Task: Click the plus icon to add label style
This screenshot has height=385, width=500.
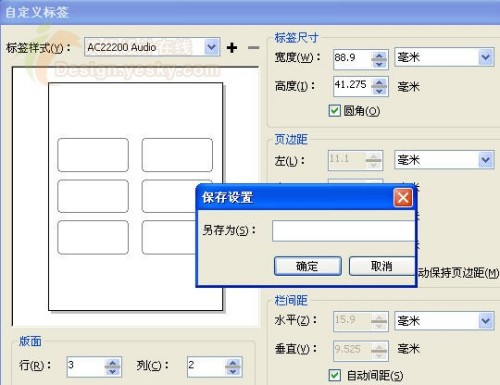Action: [232, 48]
